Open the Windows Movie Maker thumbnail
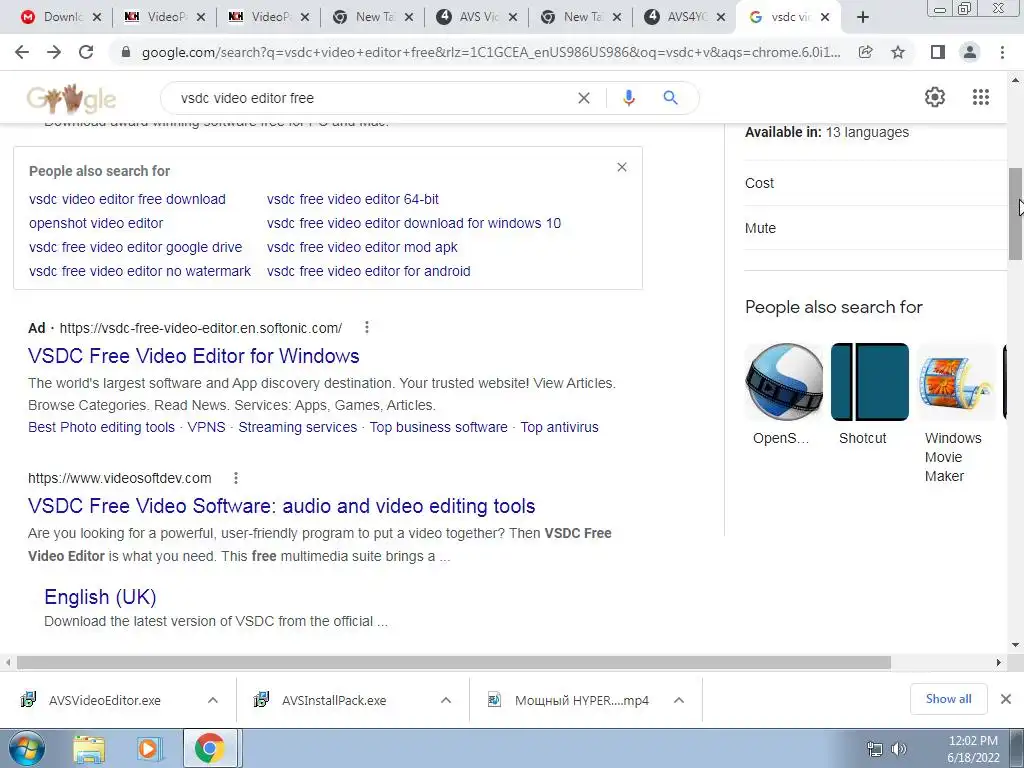1024x768 pixels. point(955,382)
